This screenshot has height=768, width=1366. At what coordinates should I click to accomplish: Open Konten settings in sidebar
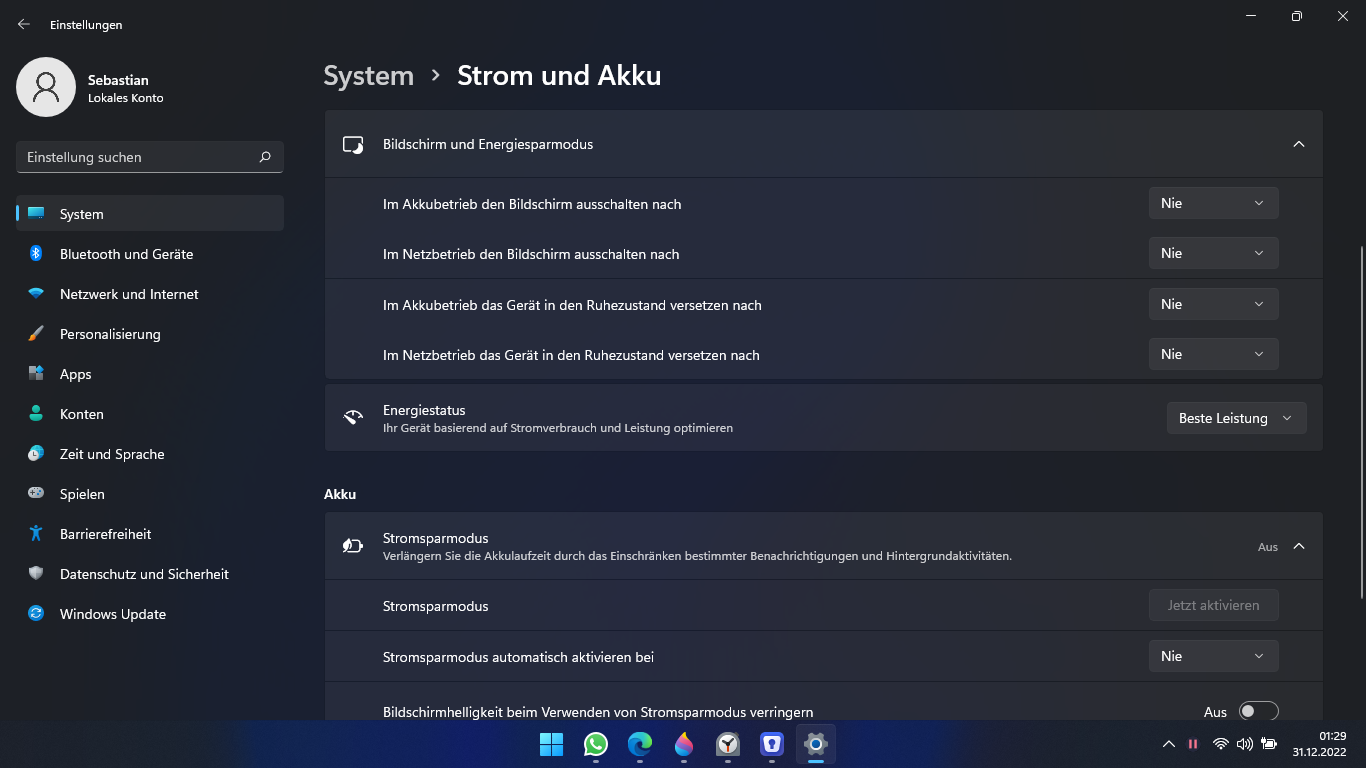pyautogui.click(x=150, y=414)
